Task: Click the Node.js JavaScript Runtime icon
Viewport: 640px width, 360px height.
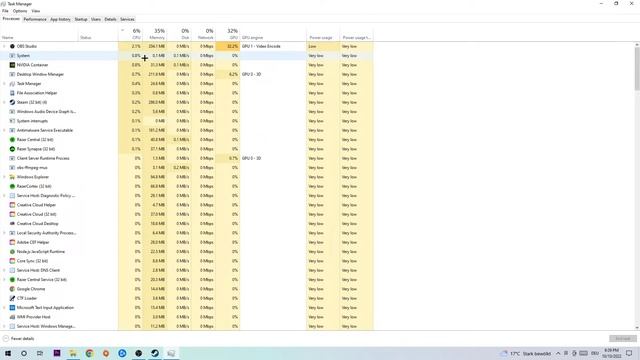Action: 12,252
